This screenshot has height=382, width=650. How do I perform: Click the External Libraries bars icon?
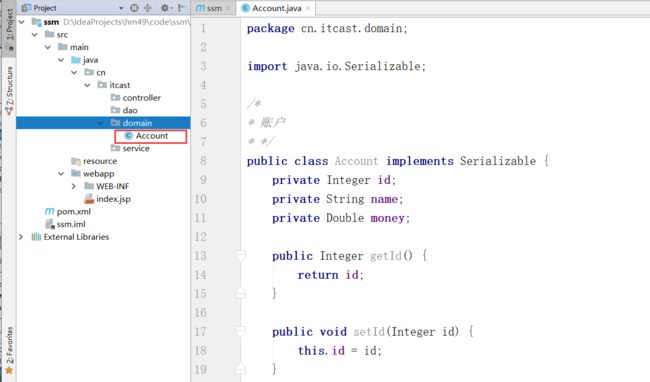pos(36,237)
